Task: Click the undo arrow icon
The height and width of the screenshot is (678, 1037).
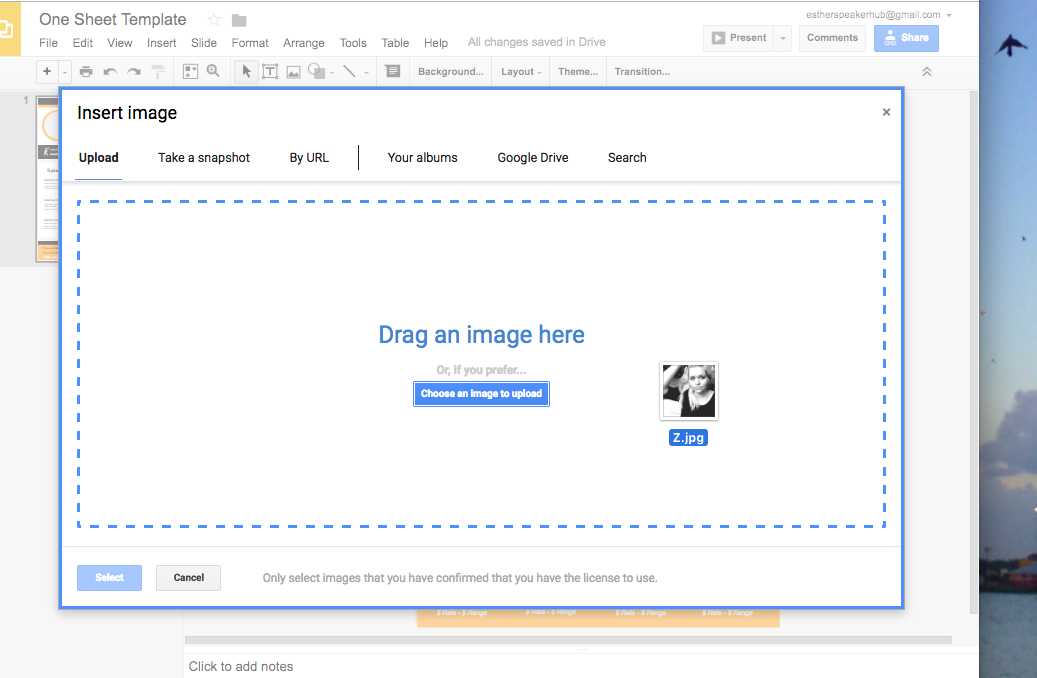Action: coord(110,71)
